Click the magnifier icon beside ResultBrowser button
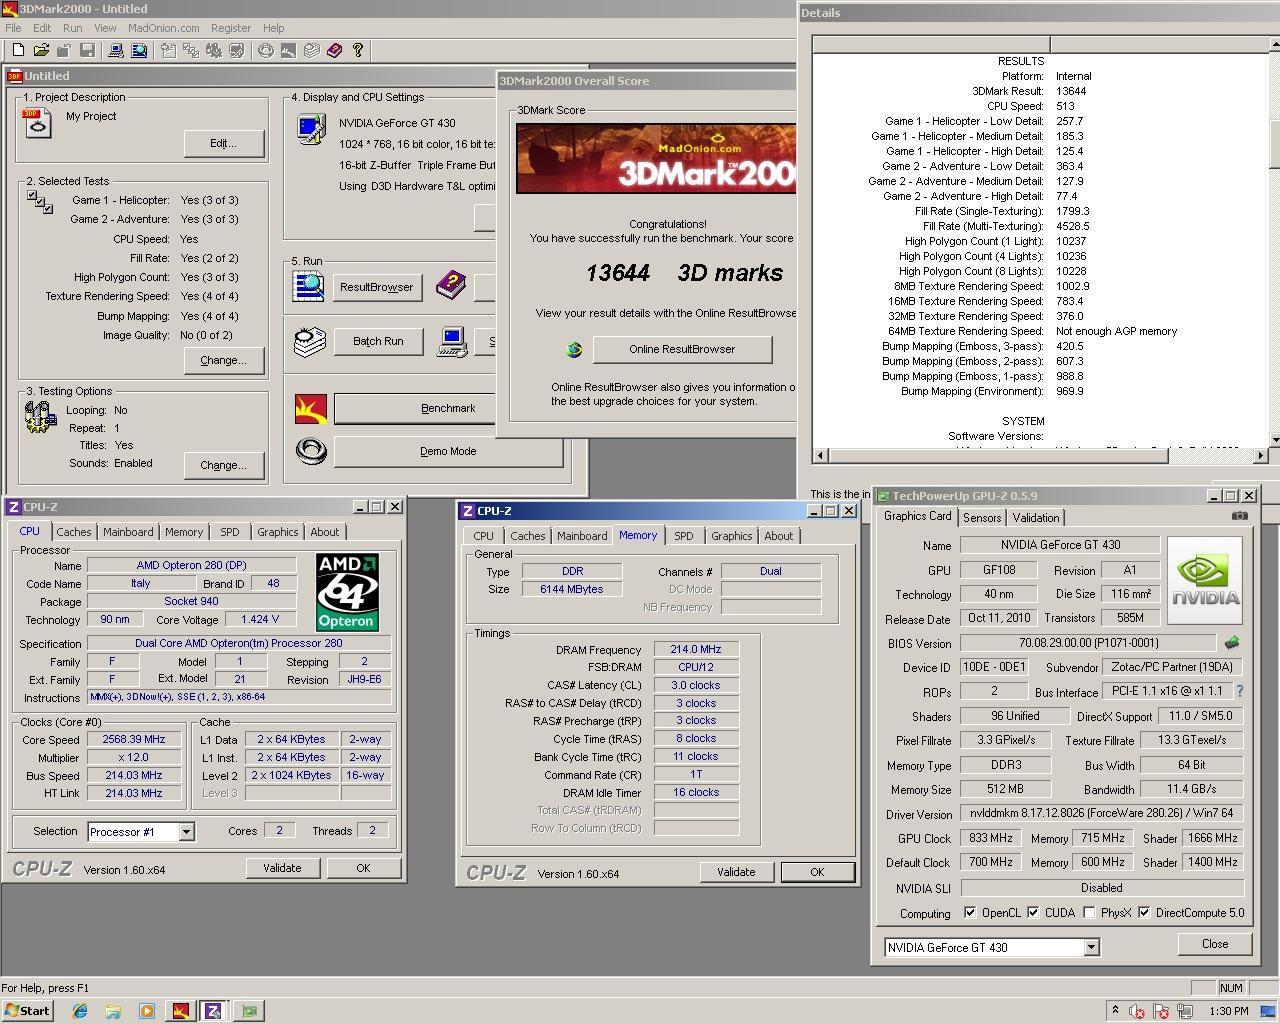1280x1024 pixels. 308,287
